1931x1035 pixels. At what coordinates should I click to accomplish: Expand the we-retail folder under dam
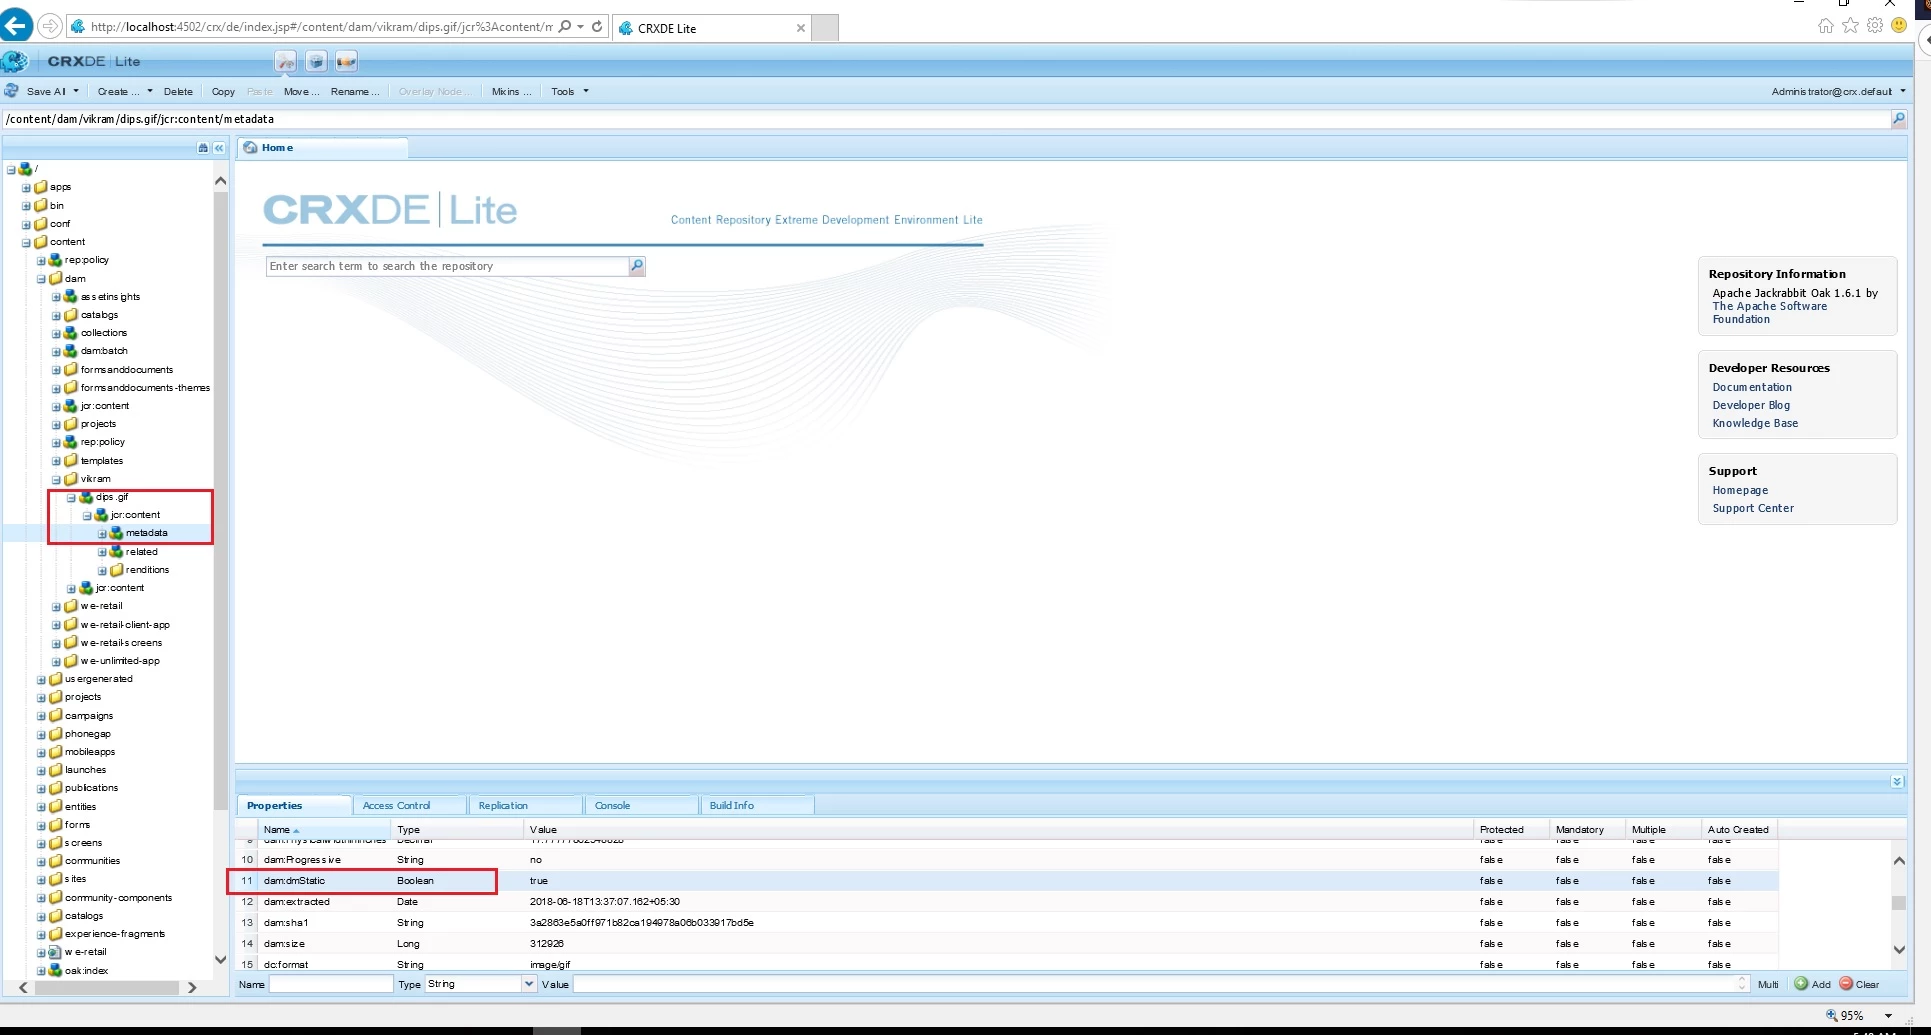tap(56, 606)
